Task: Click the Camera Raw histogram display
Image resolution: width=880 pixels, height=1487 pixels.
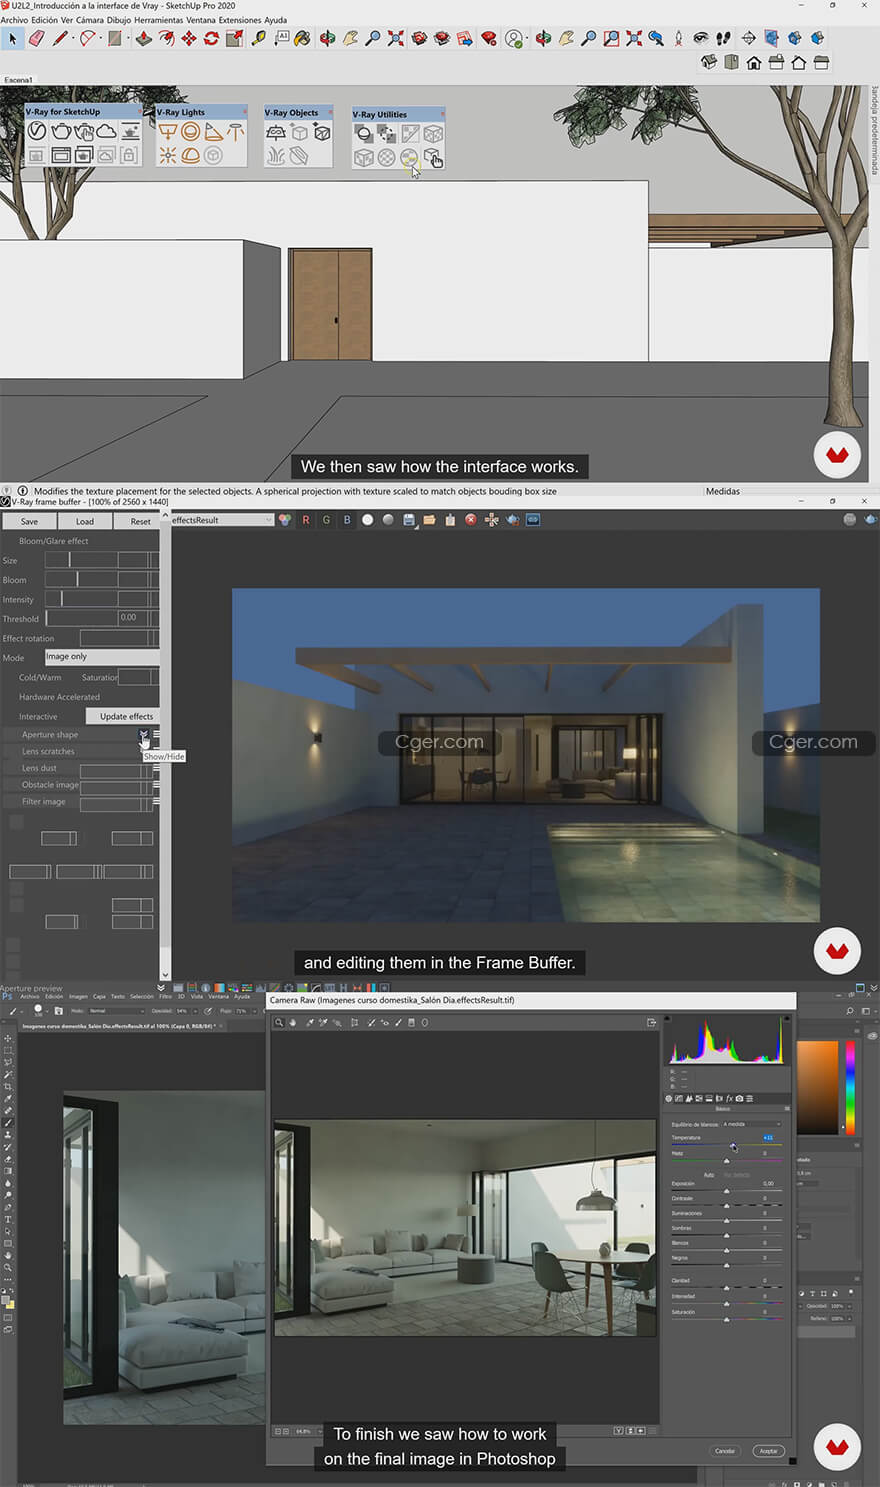Action: pyautogui.click(x=727, y=1039)
